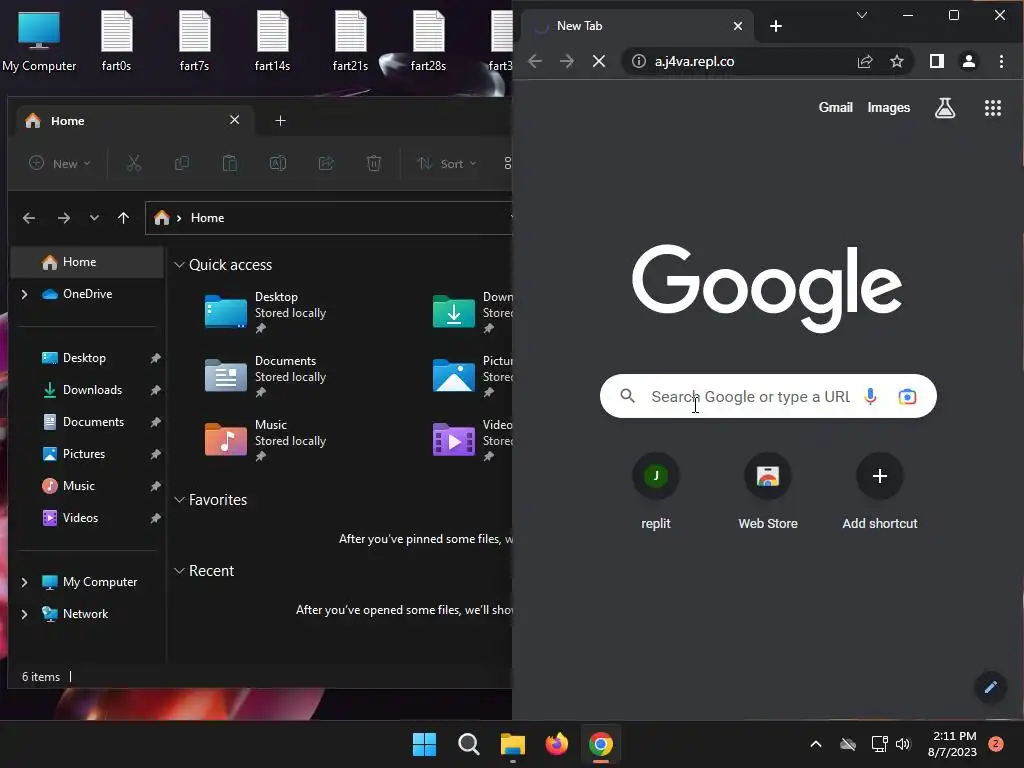Screen dimensions: 1024x768
Task: Bookmark this page with the star icon
Action: 897,61
